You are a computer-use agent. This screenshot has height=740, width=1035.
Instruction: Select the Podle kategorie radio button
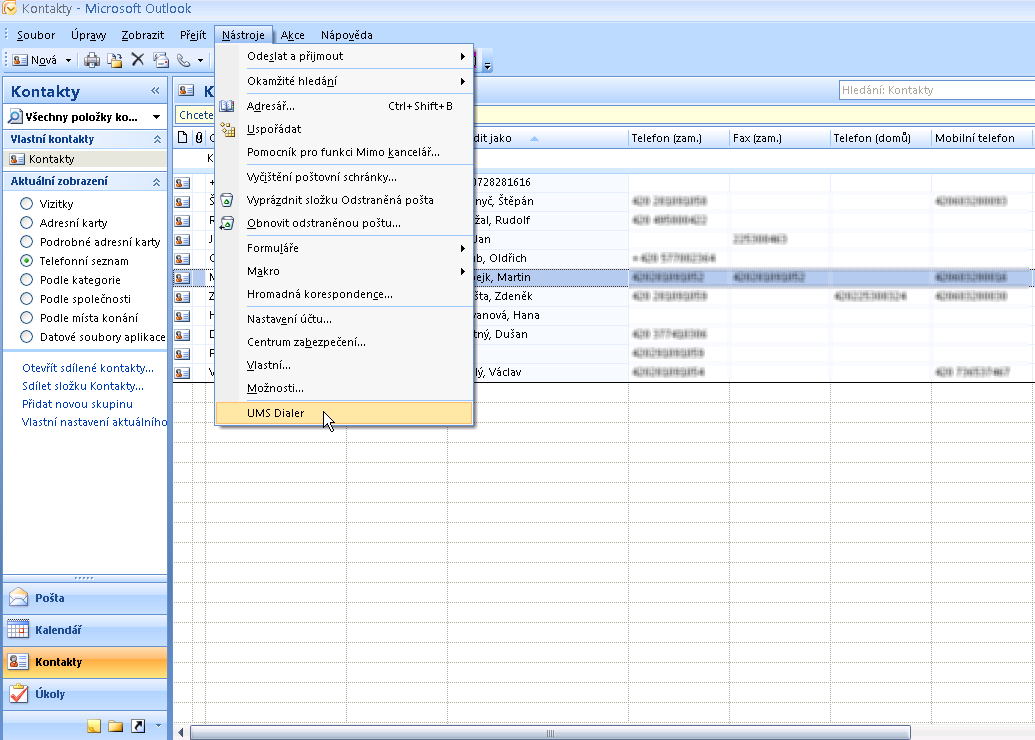[x=26, y=279]
